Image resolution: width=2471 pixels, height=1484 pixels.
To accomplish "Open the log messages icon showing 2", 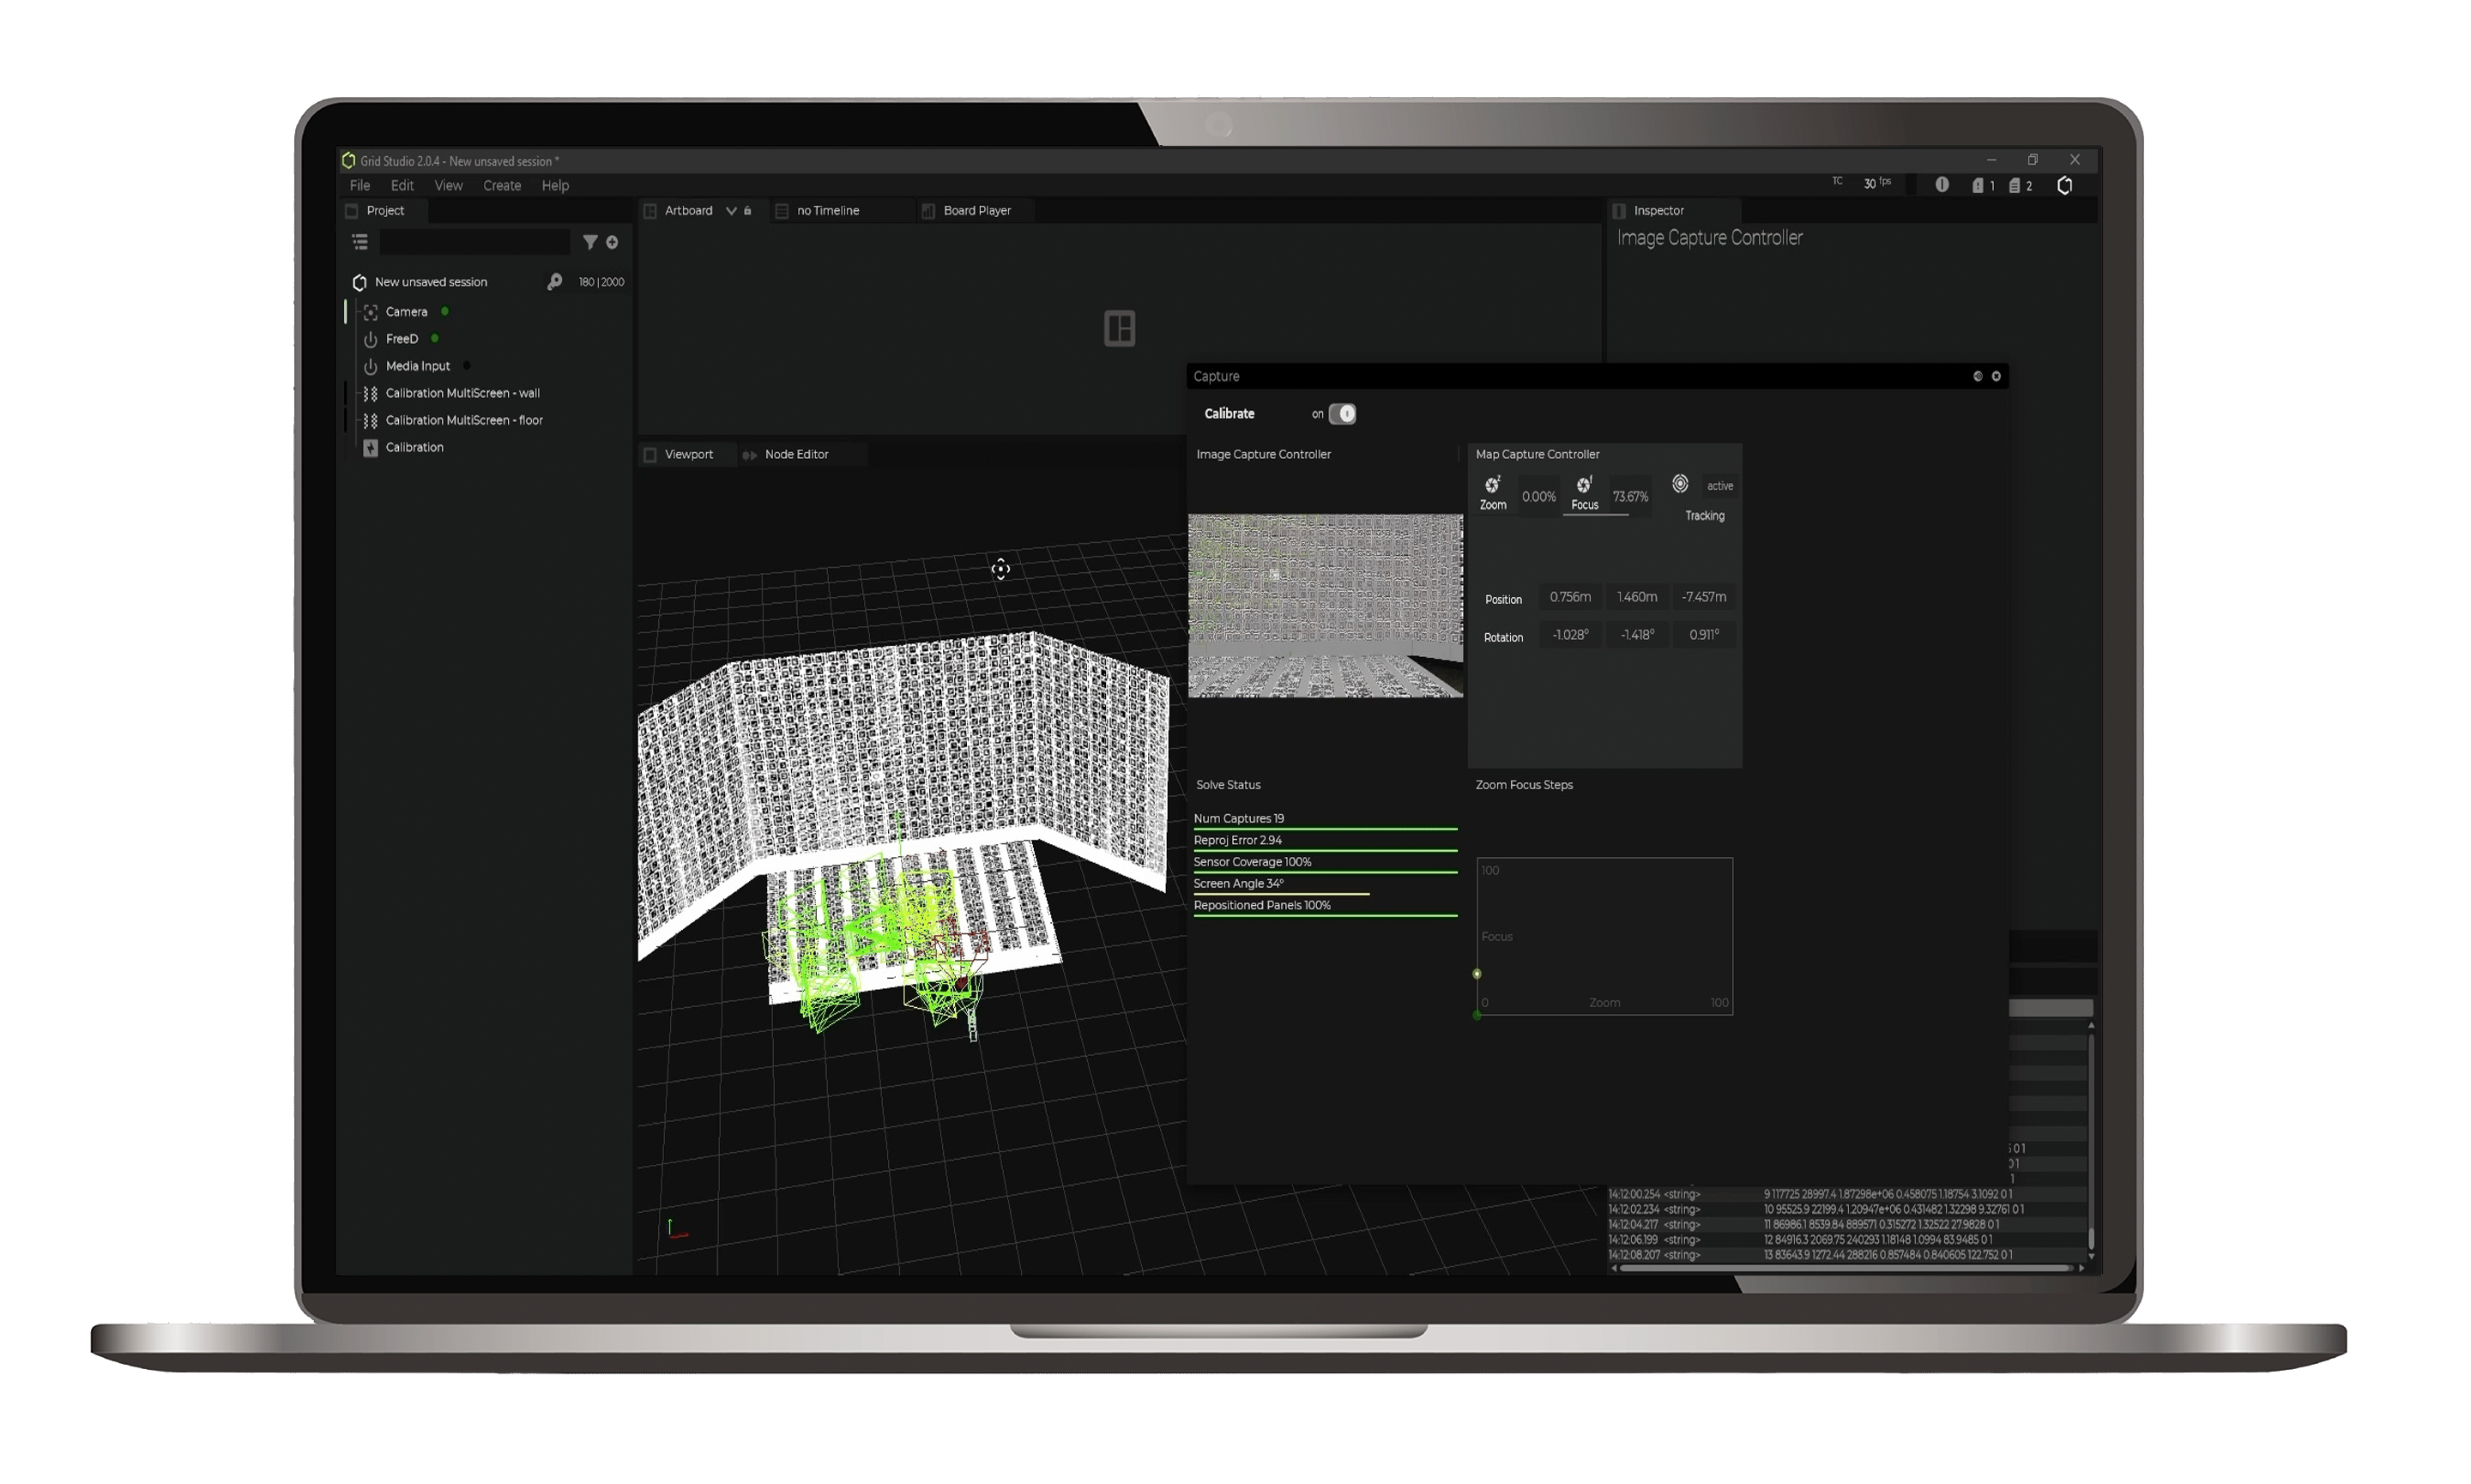I will 2020,186.
